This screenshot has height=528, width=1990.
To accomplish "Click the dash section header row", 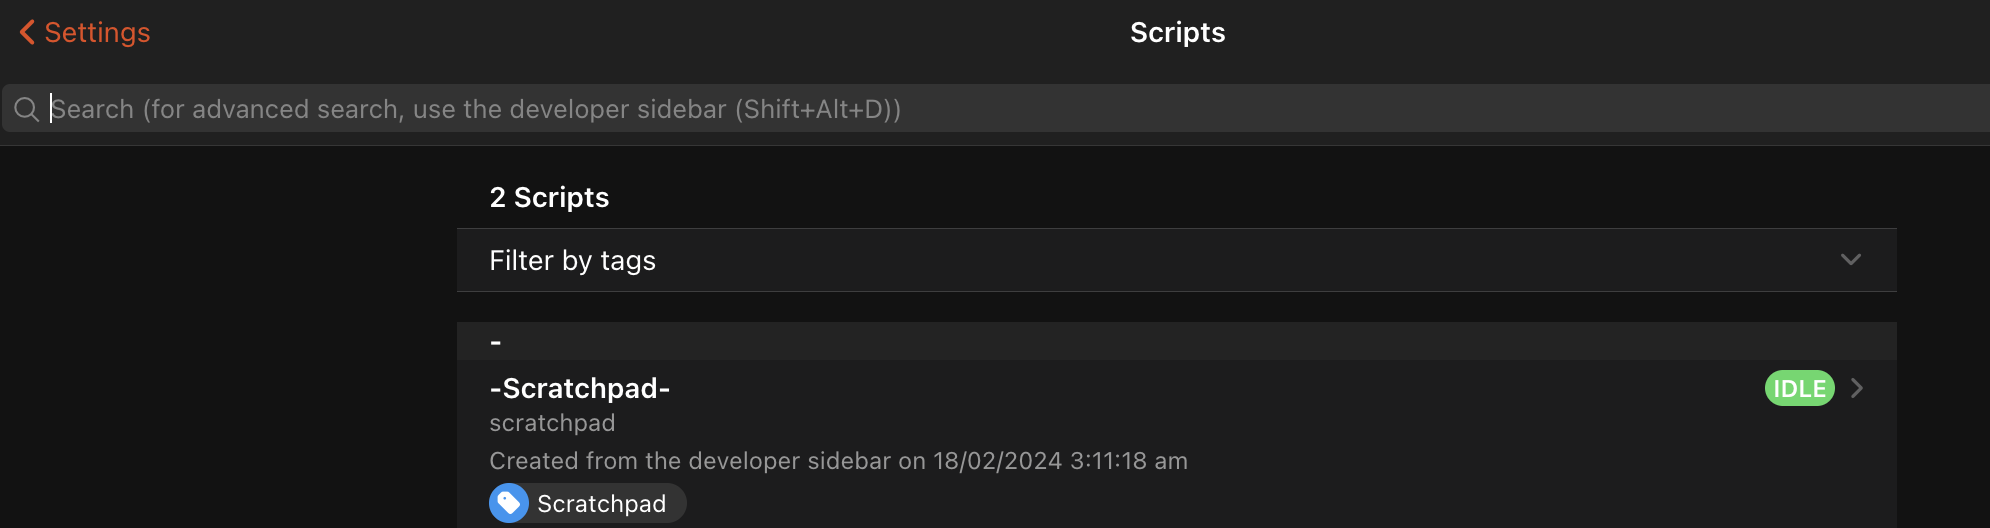I will (1176, 341).
